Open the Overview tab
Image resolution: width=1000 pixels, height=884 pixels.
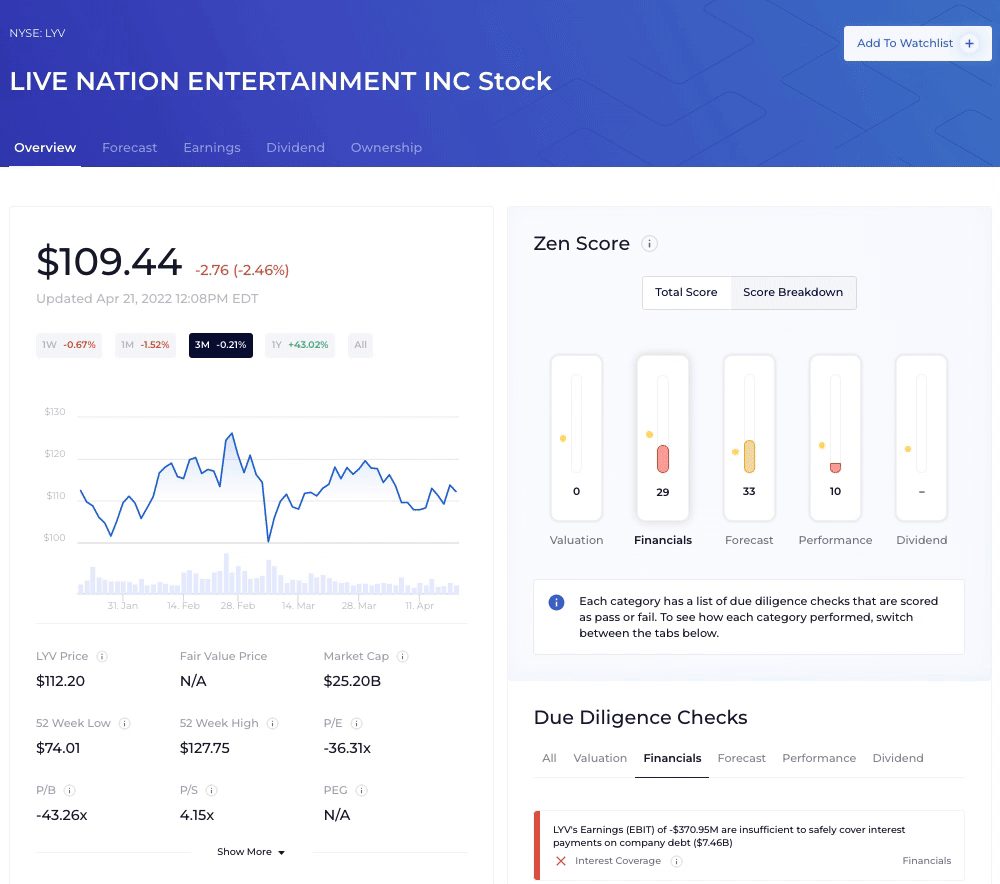point(45,148)
